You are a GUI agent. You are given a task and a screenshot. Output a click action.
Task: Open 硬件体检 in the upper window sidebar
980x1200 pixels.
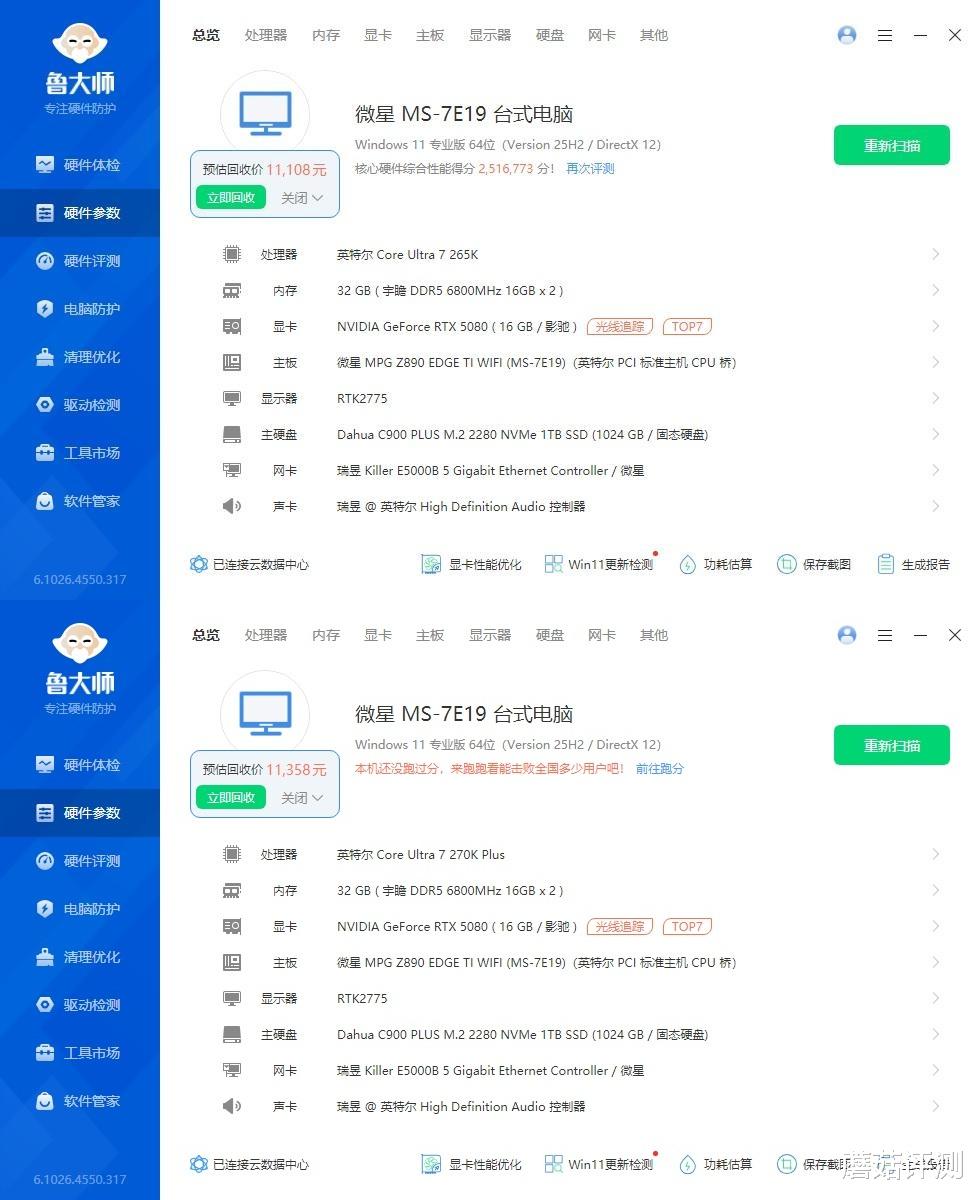pyautogui.click(x=79, y=165)
